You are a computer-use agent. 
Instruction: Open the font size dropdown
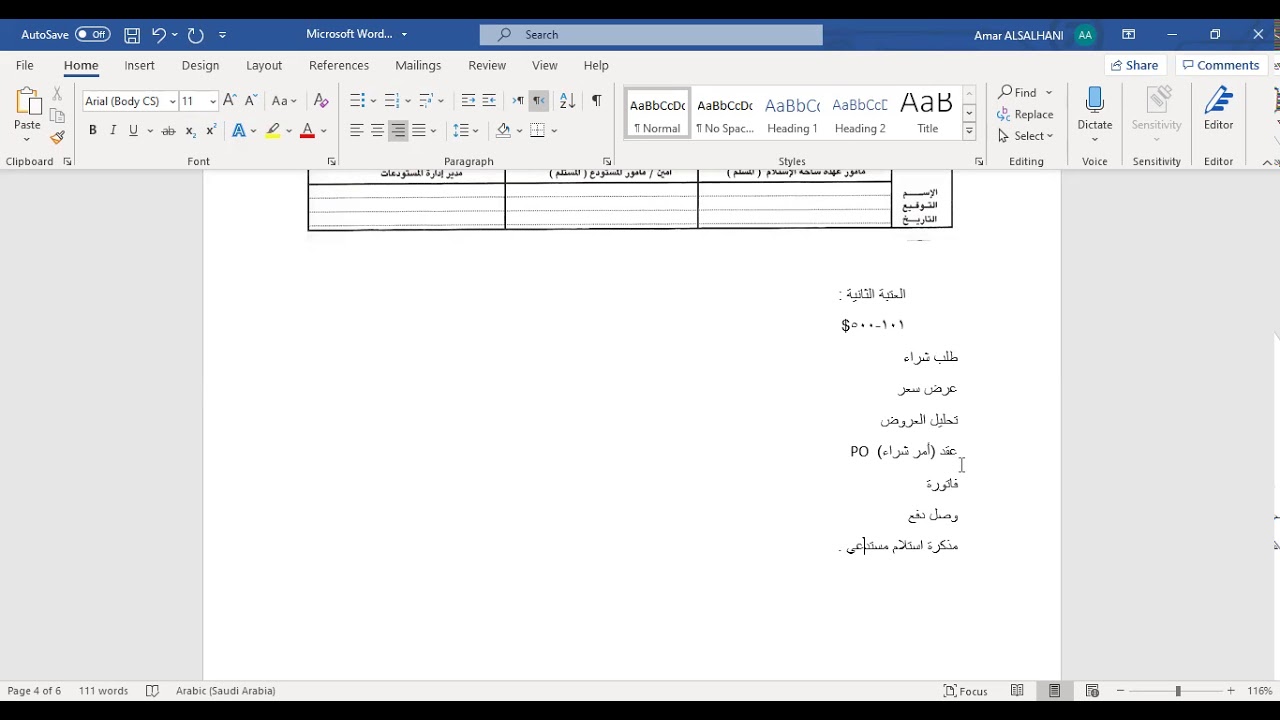(213, 101)
